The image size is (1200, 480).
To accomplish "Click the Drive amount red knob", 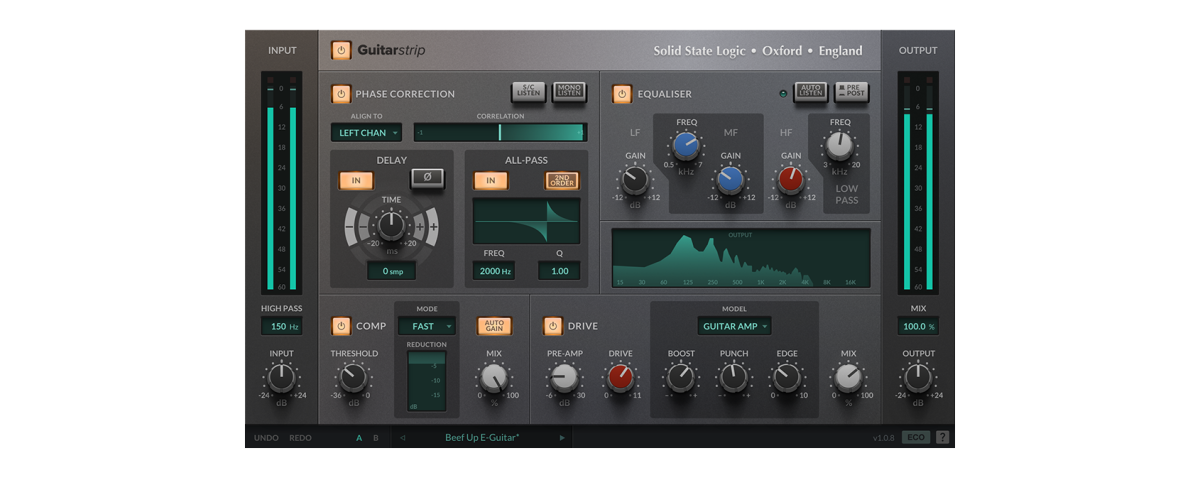I will coord(620,377).
